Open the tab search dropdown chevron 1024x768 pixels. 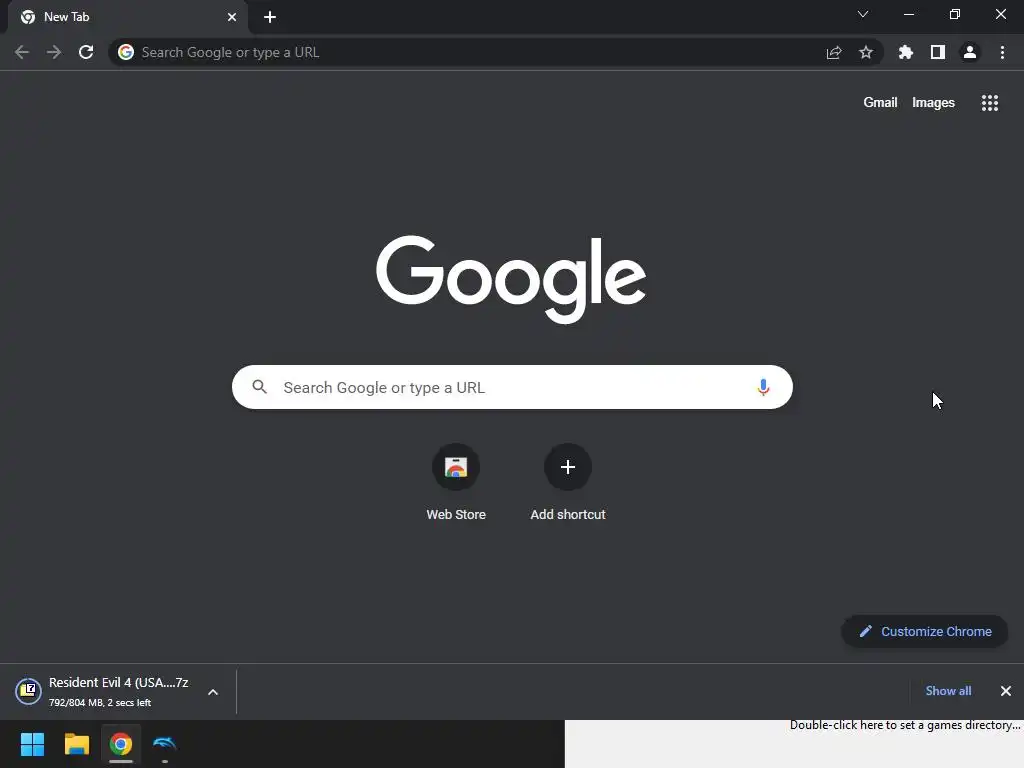coord(863,14)
